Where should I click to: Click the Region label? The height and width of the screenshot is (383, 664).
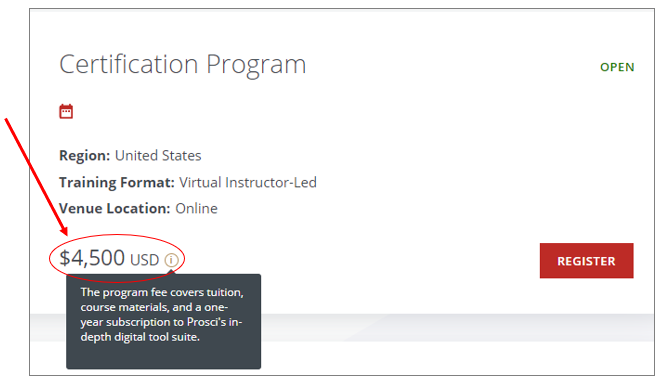[85, 155]
